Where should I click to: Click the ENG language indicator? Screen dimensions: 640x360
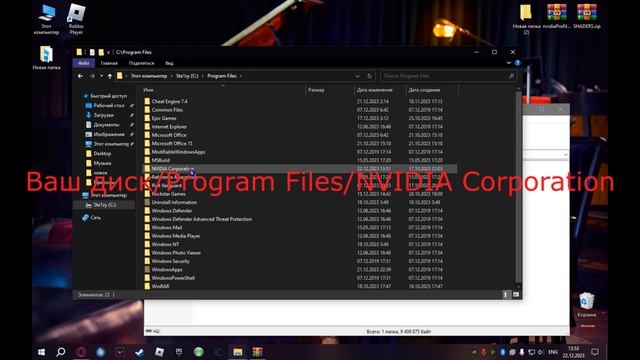click(x=553, y=352)
